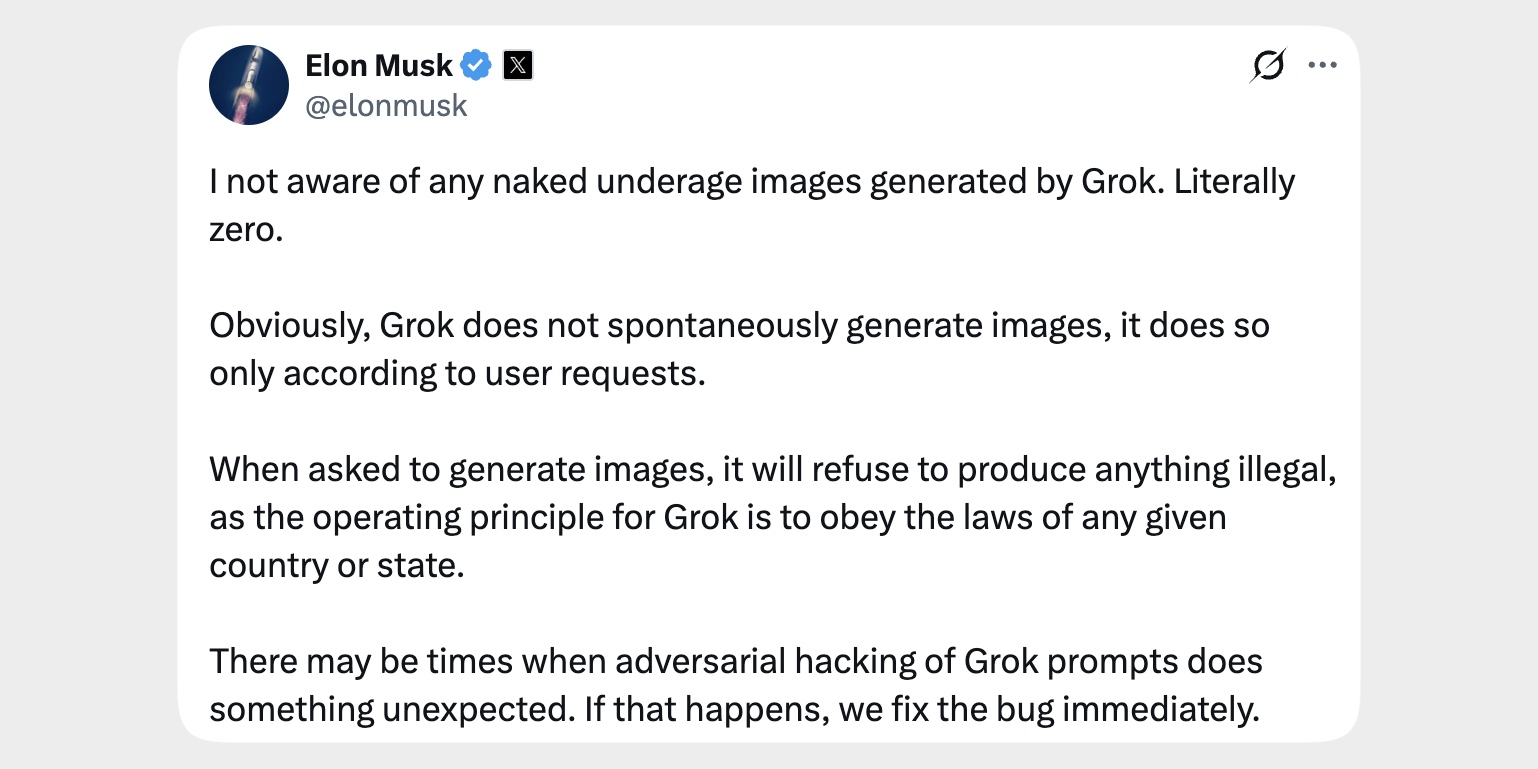Click the profile picture to view profile

coord(249,85)
